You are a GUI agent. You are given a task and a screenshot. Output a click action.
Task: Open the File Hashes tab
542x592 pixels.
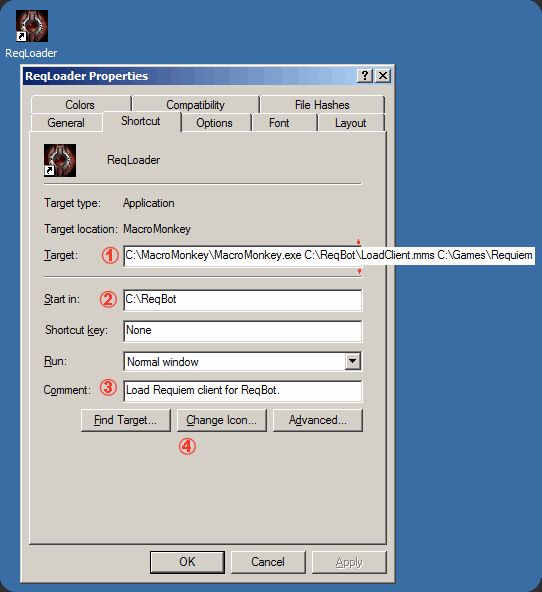[322, 104]
